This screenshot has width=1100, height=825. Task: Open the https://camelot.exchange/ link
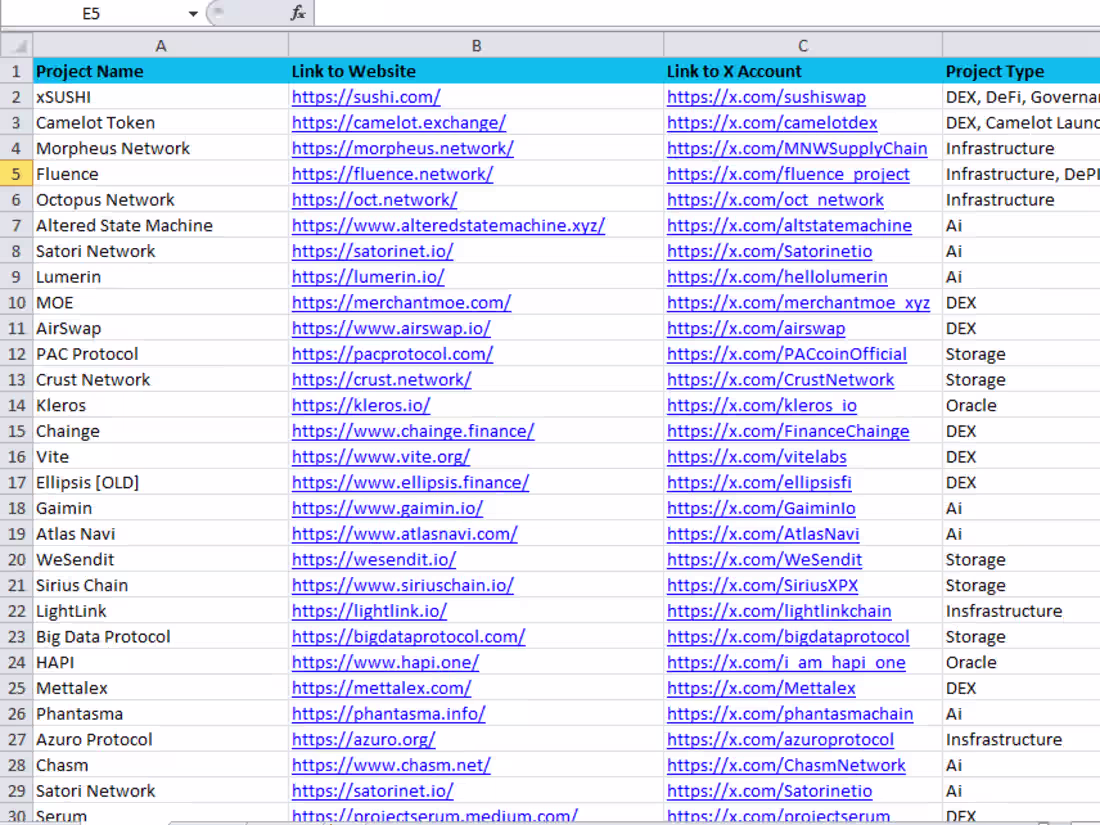398,123
